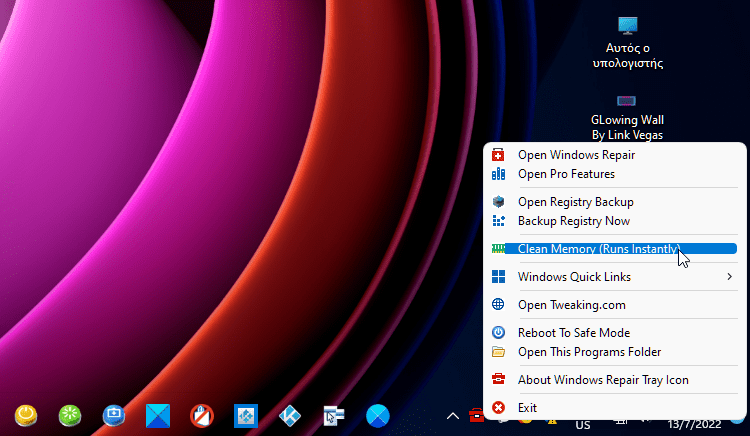Run Clean Memory (Runs Instantly)
This screenshot has height=436, width=750.
(x=598, y=249)
